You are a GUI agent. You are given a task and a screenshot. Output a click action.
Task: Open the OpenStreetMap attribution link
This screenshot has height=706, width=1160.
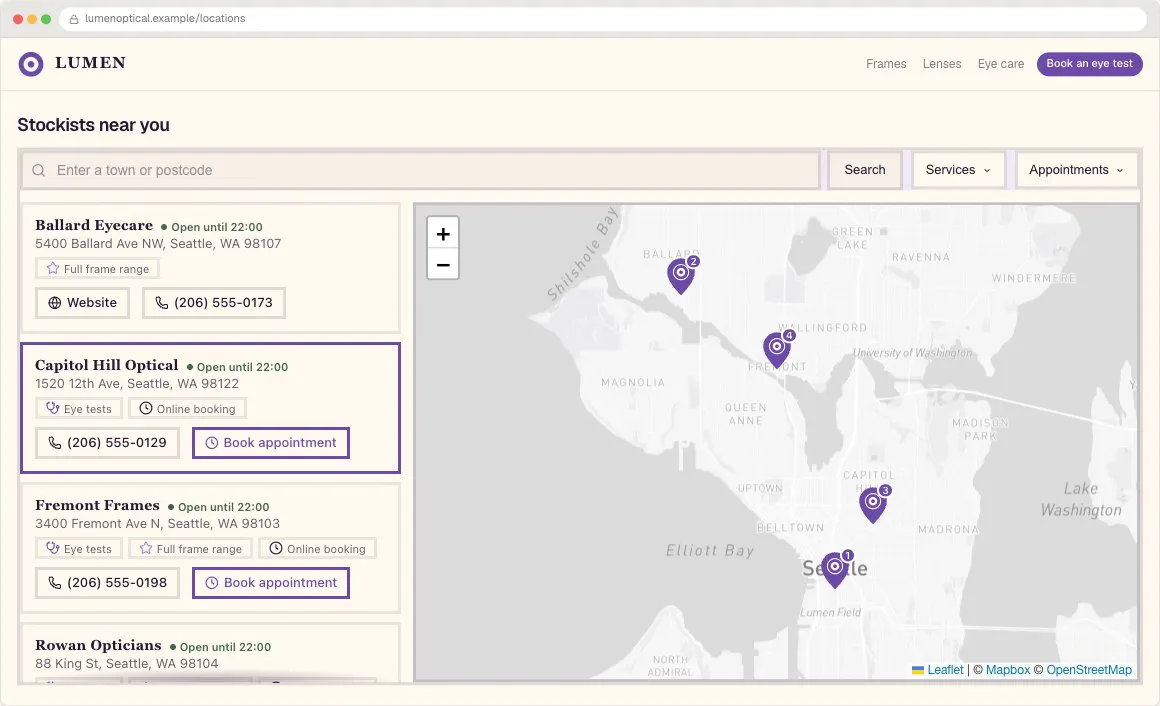point(1089,670)
